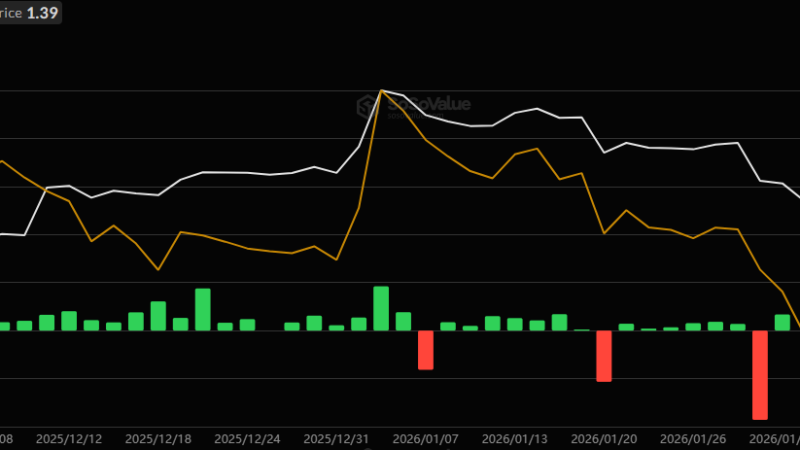Click the largest red bar at far right
The width and height of the screenshot is (800, 450).
pyautogui.click(x=760, y=374)
